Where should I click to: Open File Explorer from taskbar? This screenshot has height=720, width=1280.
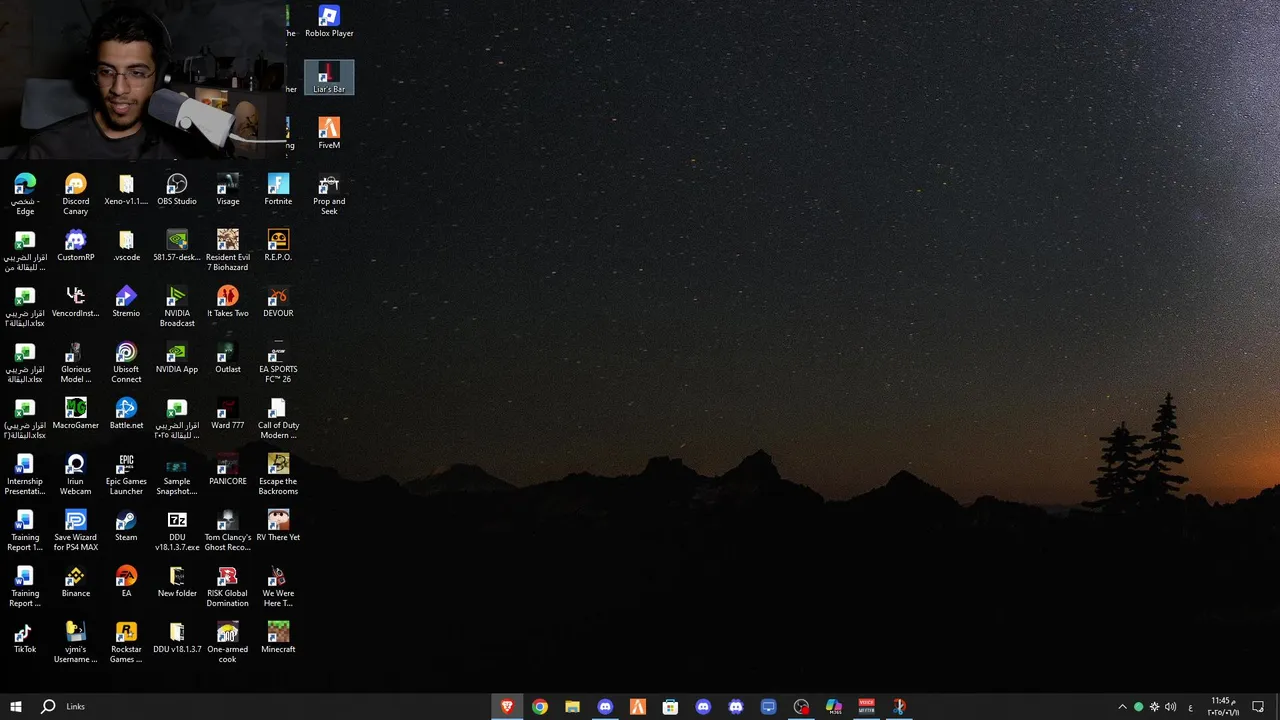pyautogui.click(x=572, y=706)
